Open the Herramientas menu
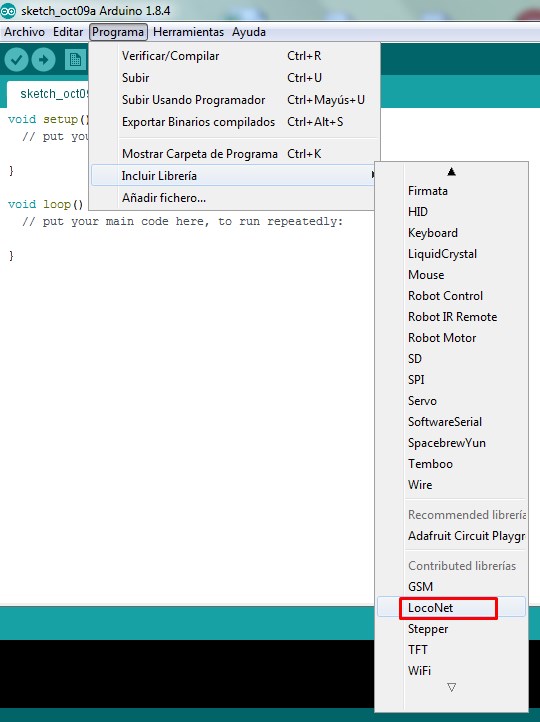The width and height of the screenshot is (540, 722). tap(188, 32)
